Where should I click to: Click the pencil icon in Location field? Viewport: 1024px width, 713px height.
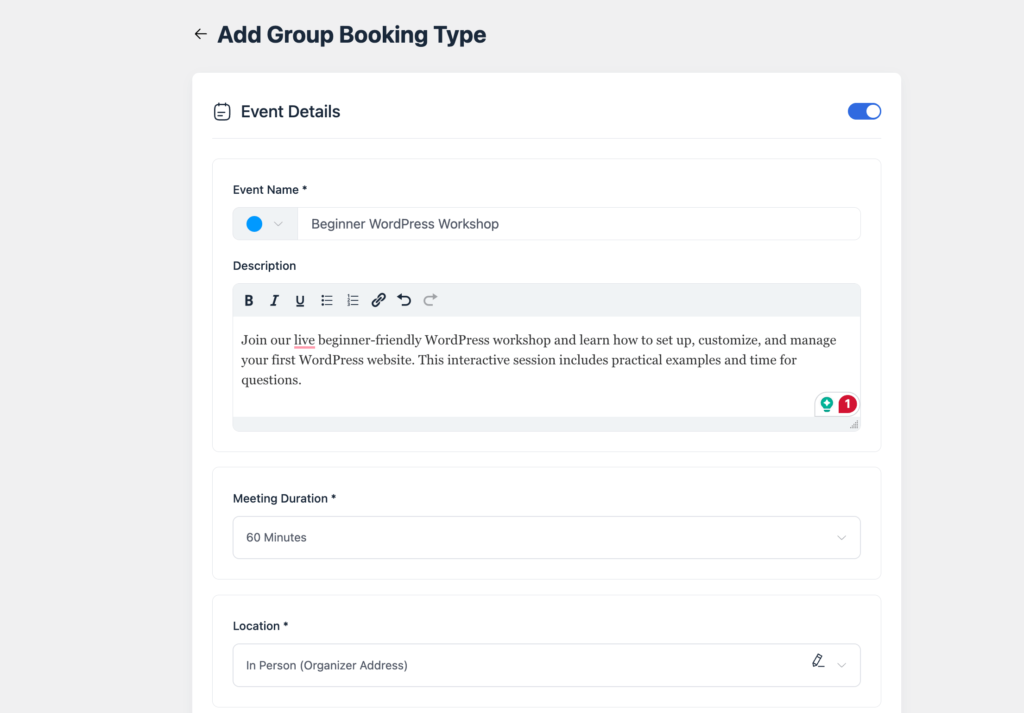[x=818, y=661]
